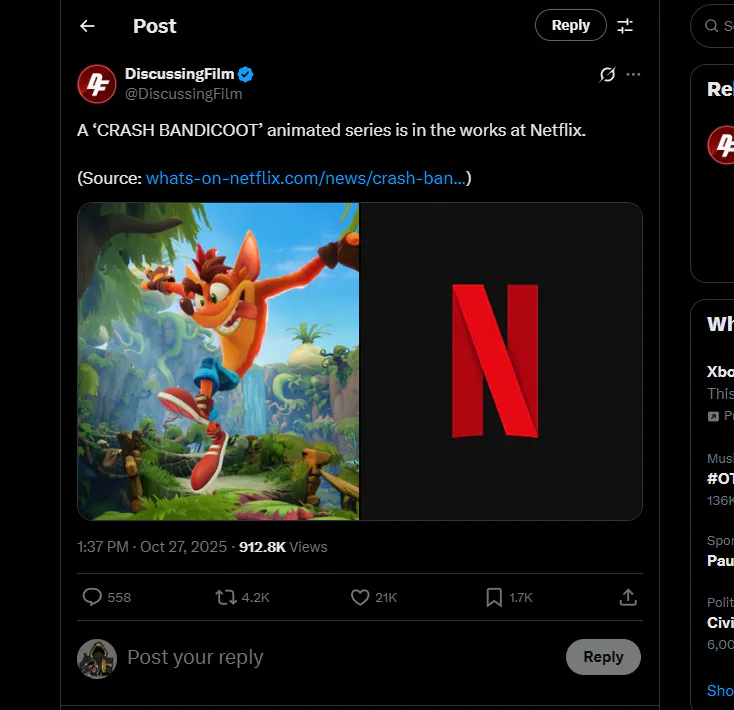Image resolution: width=734 pixels, height=710 pixels.
Task: Open the Netflix logo image
Action: click(x=500, y=361)
